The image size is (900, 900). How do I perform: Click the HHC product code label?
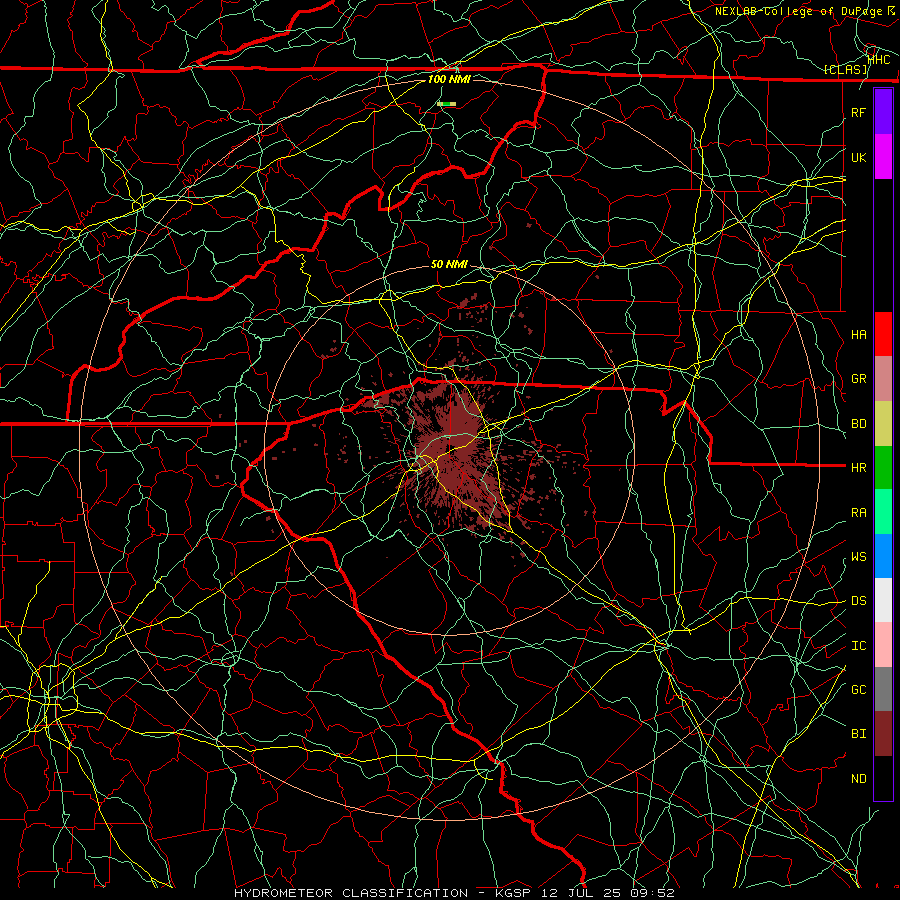click(879, 60)
